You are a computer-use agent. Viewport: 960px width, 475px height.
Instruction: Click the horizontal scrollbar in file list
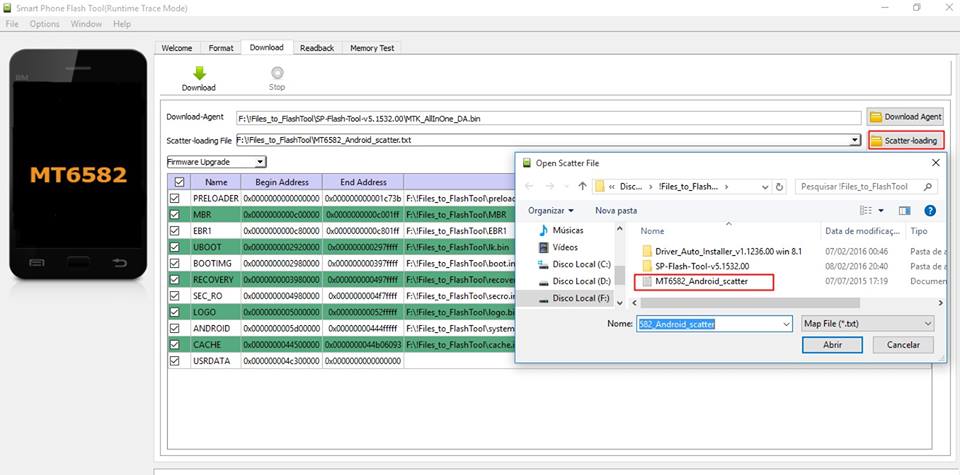tap(750, 303)
